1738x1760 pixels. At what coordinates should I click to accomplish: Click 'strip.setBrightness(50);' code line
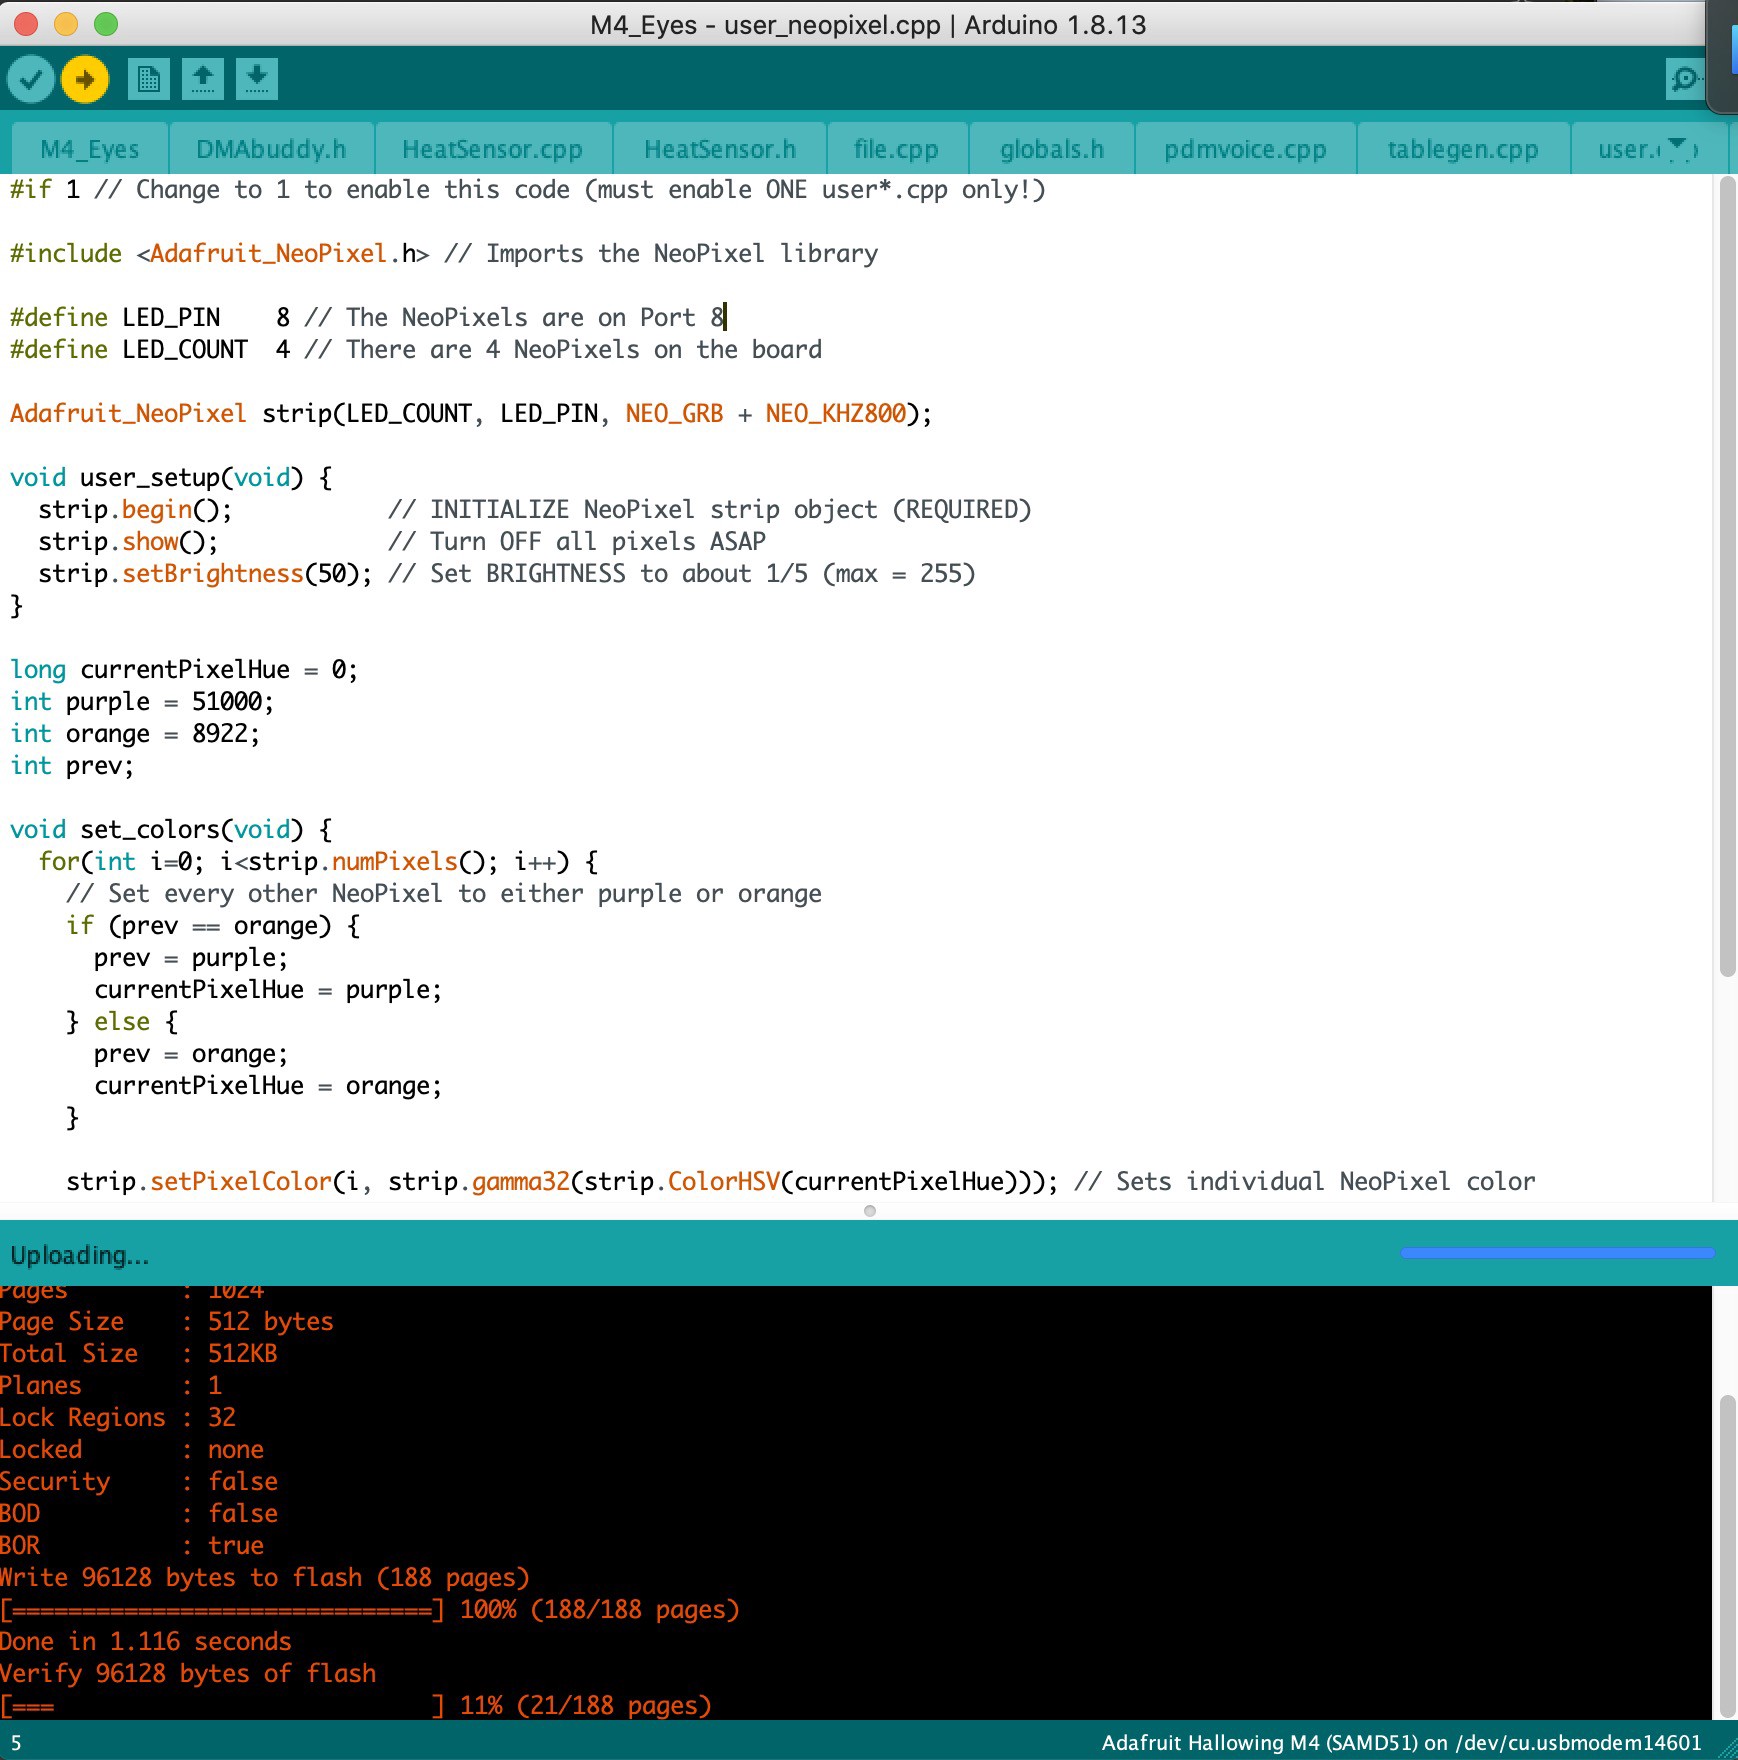tap(205, 573)
